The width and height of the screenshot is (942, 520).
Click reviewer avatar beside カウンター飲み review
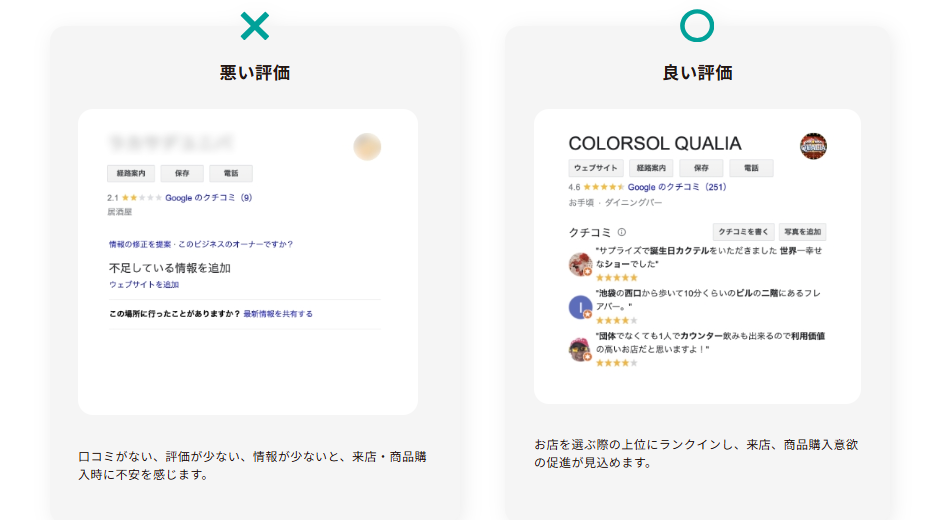point(580,349)
